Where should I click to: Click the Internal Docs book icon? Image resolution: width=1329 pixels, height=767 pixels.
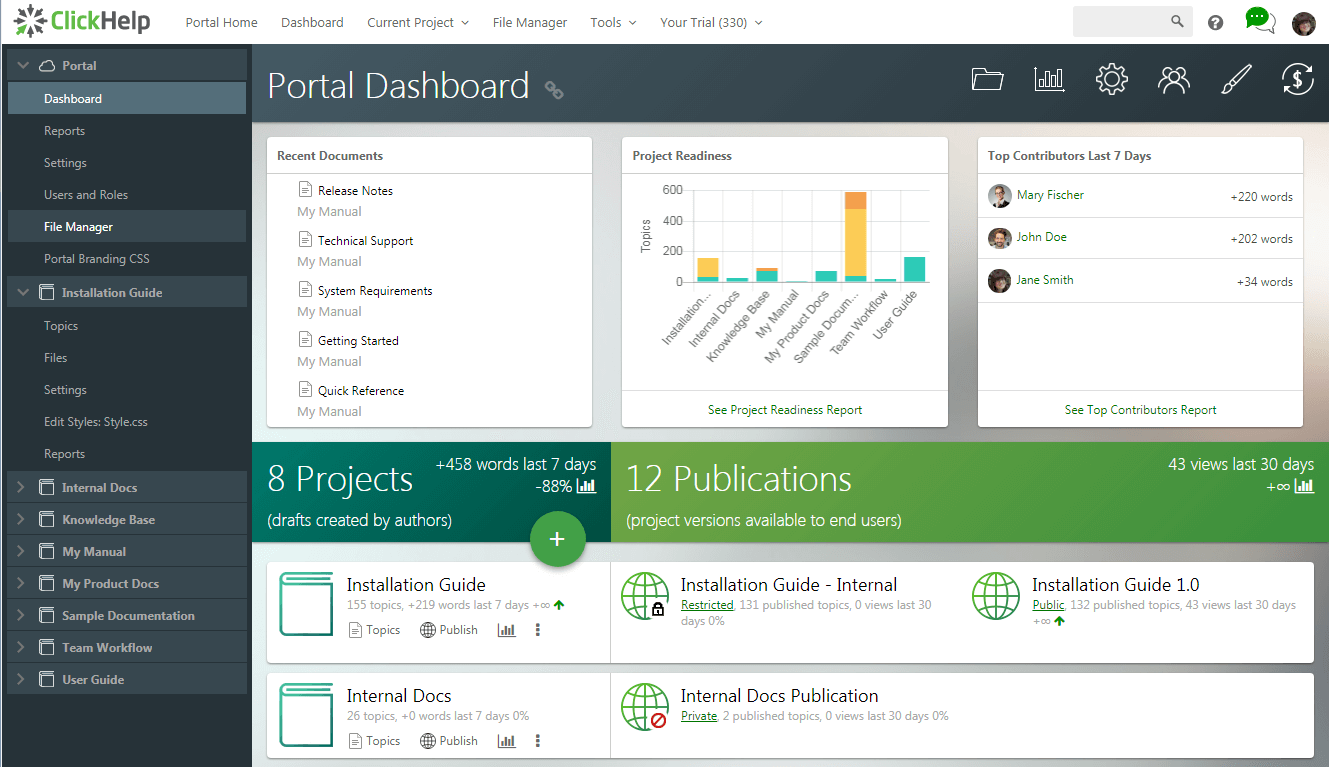[305, 715]
